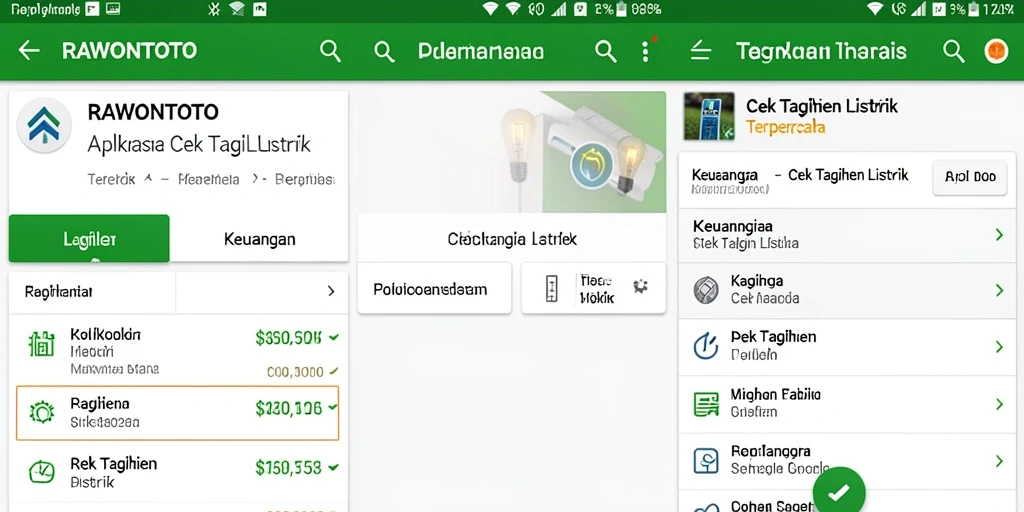The width and height of the screenshot is (1024, 512).
Task: Open the Pek Tagihien row chevron
Action: [x=999, y=347]
